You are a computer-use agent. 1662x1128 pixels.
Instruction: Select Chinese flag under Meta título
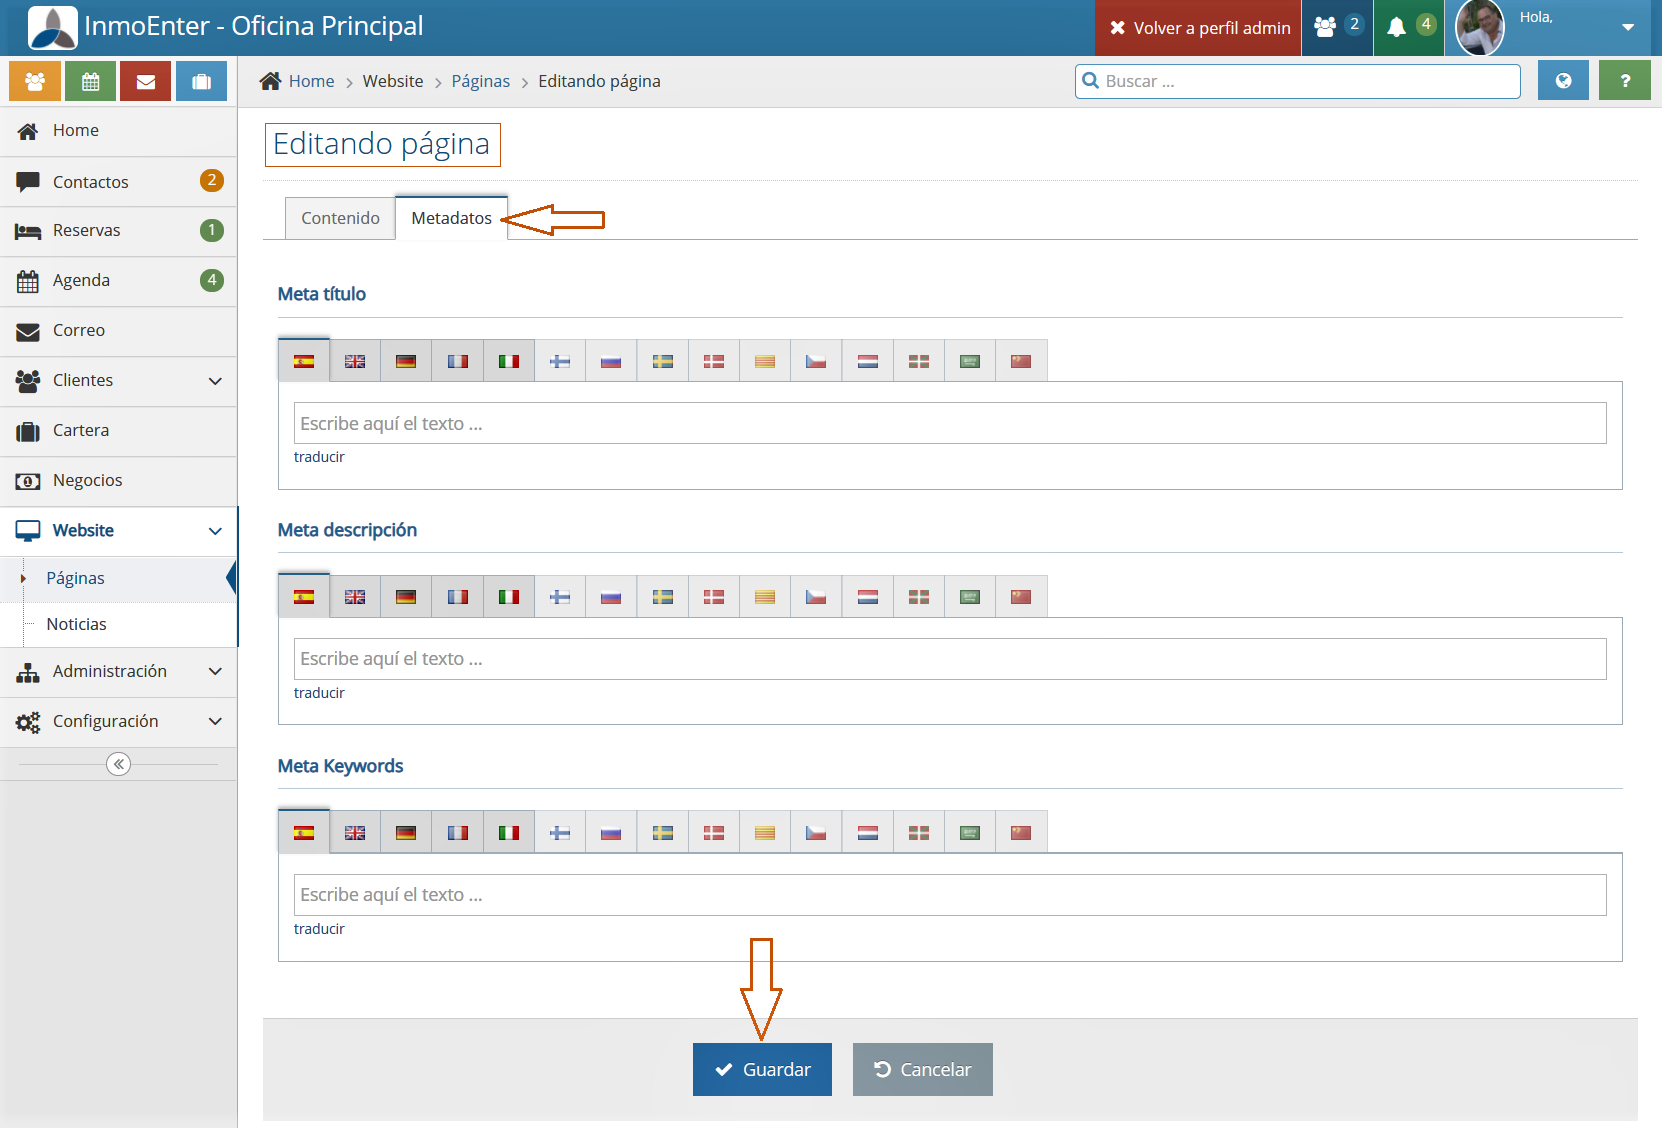[1021, 361]
